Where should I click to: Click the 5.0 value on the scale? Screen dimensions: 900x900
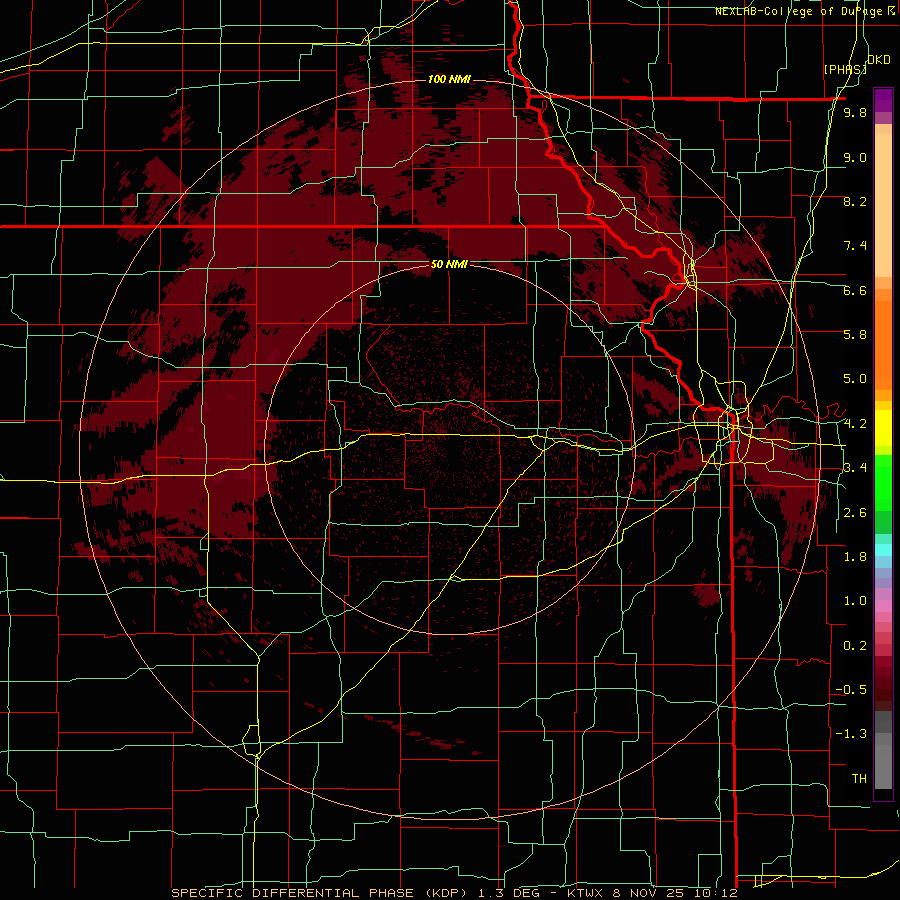click(x=855, y=379)
